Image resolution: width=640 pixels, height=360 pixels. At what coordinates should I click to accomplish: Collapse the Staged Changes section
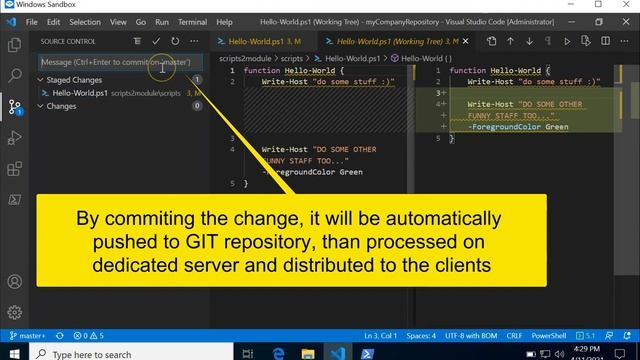[40, 80]
